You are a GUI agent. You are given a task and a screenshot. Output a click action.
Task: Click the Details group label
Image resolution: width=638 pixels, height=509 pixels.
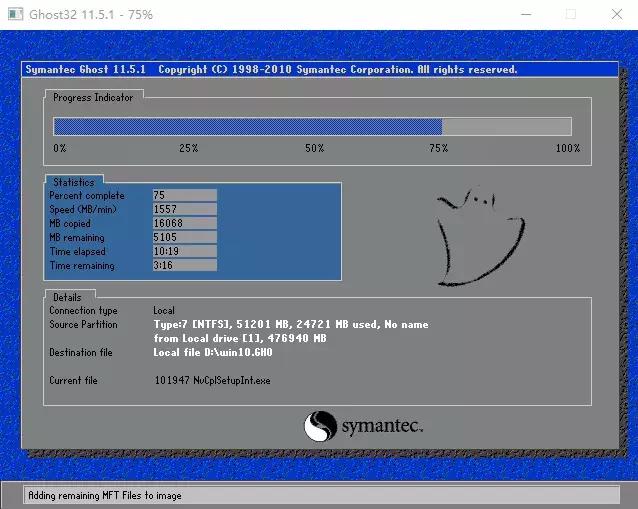(x=67, y=297)
